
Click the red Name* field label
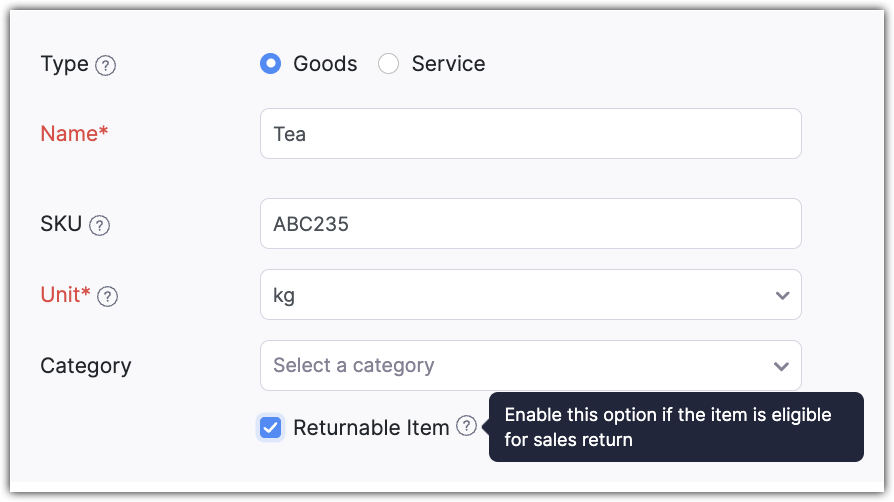point(74,134)
